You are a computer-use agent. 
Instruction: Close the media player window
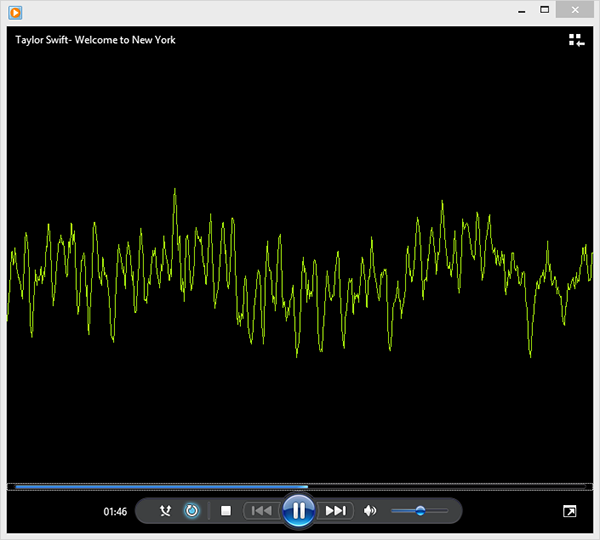(575, 10)
